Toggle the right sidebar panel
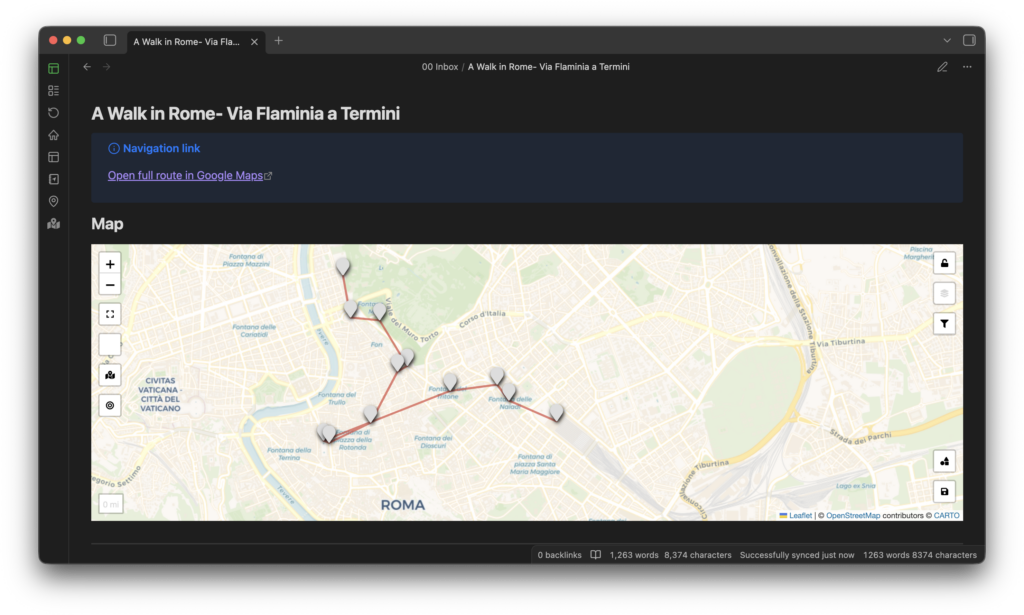Viewport: 1024px width, 615px height. pyautogui.click(x=968, y=41)
